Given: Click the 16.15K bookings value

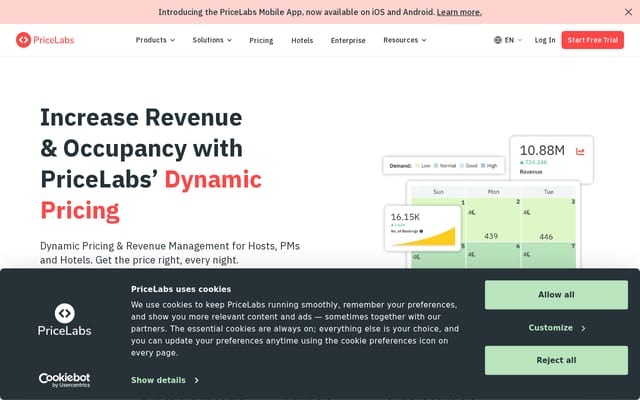Looking at the screenshot, I should [405, 217].
